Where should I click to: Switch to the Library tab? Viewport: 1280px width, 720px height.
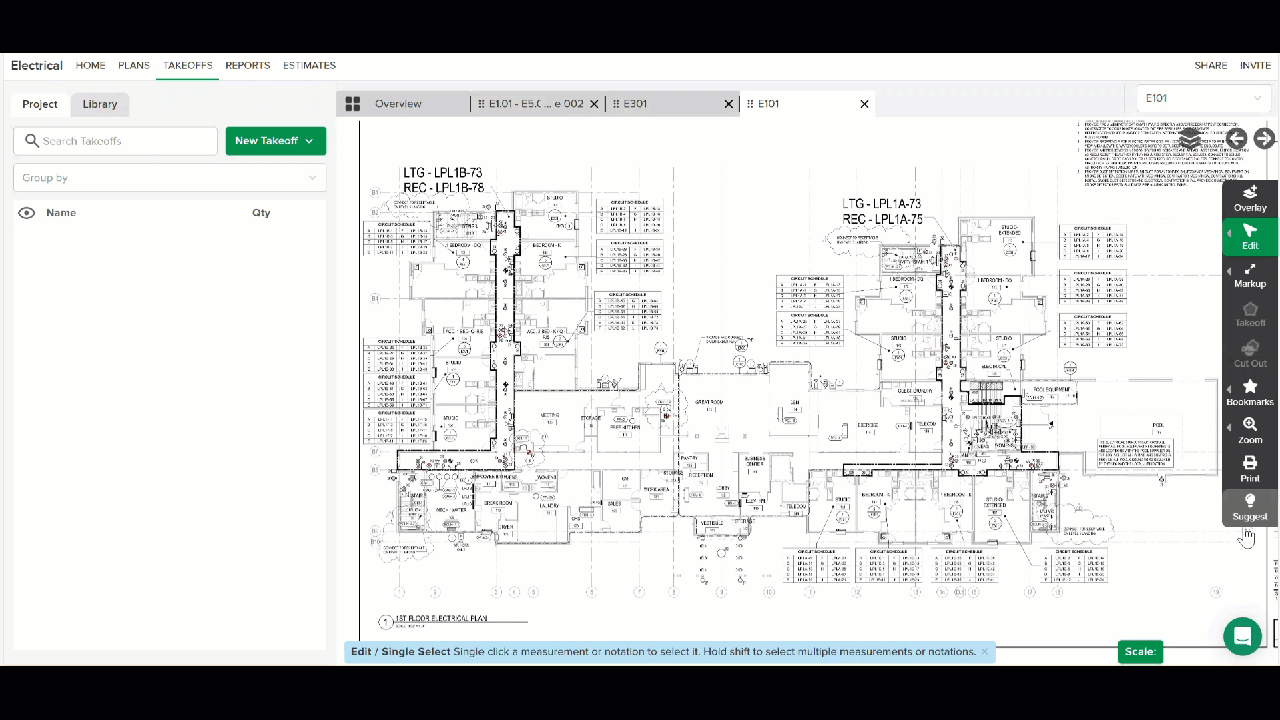pyautogui.click(x=100, y=104)
